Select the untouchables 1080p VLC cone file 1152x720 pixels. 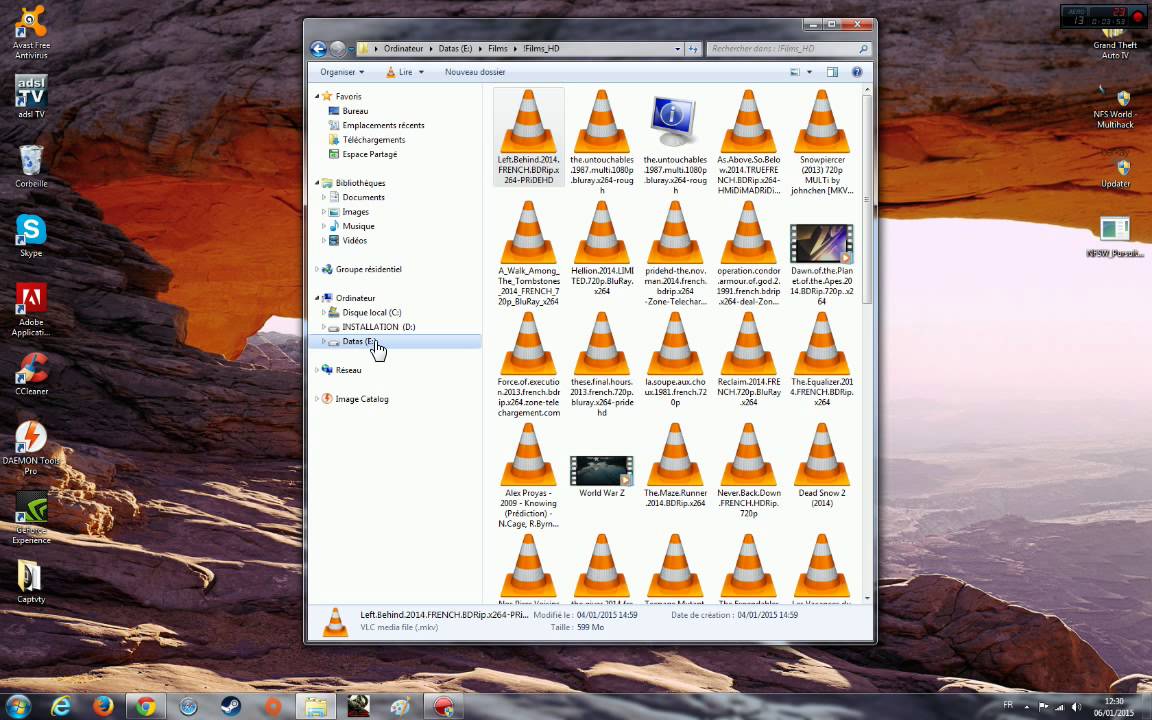602,122
